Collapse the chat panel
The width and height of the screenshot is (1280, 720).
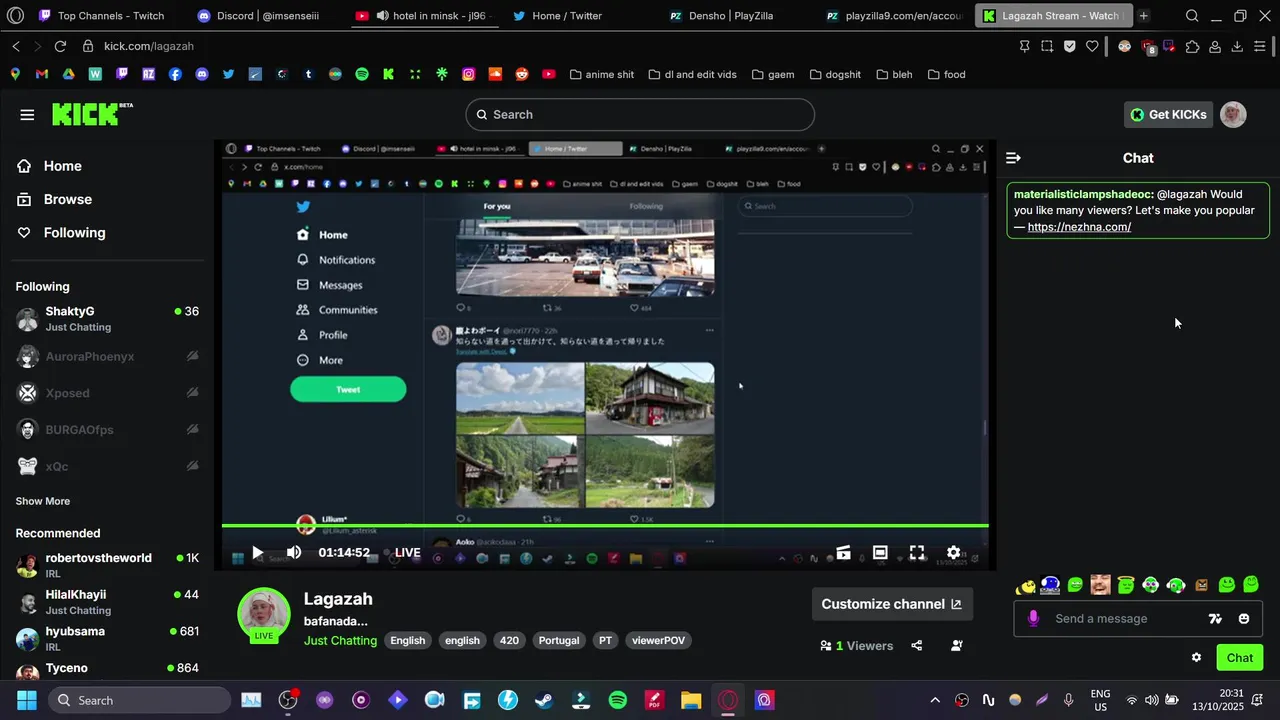(x=1013, y=158)
